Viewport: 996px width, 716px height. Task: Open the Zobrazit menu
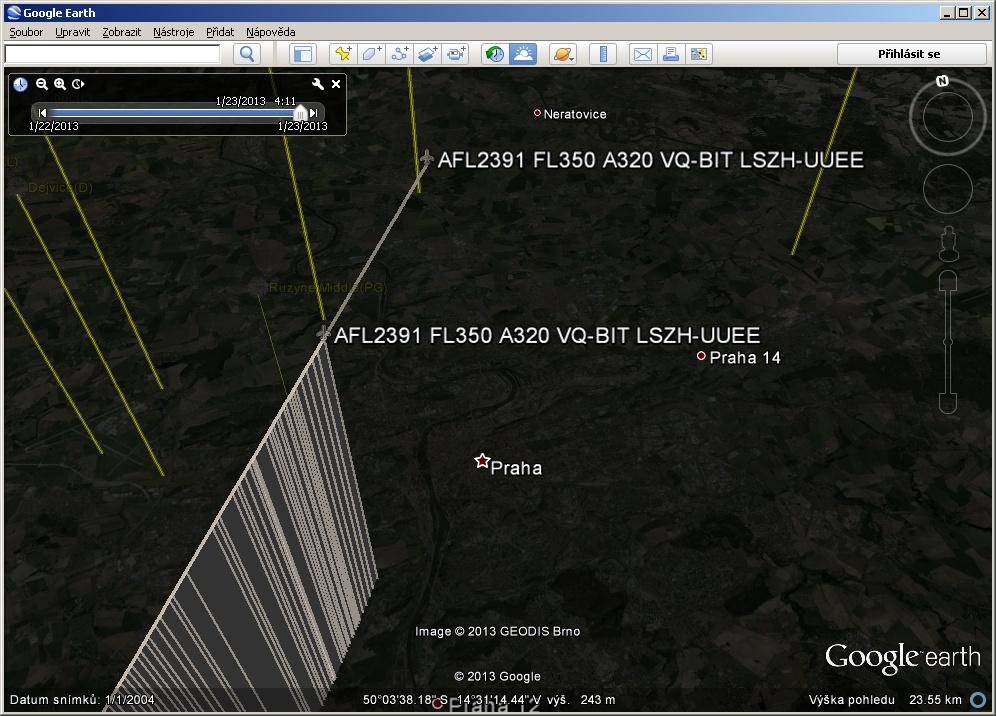[121, 32]
